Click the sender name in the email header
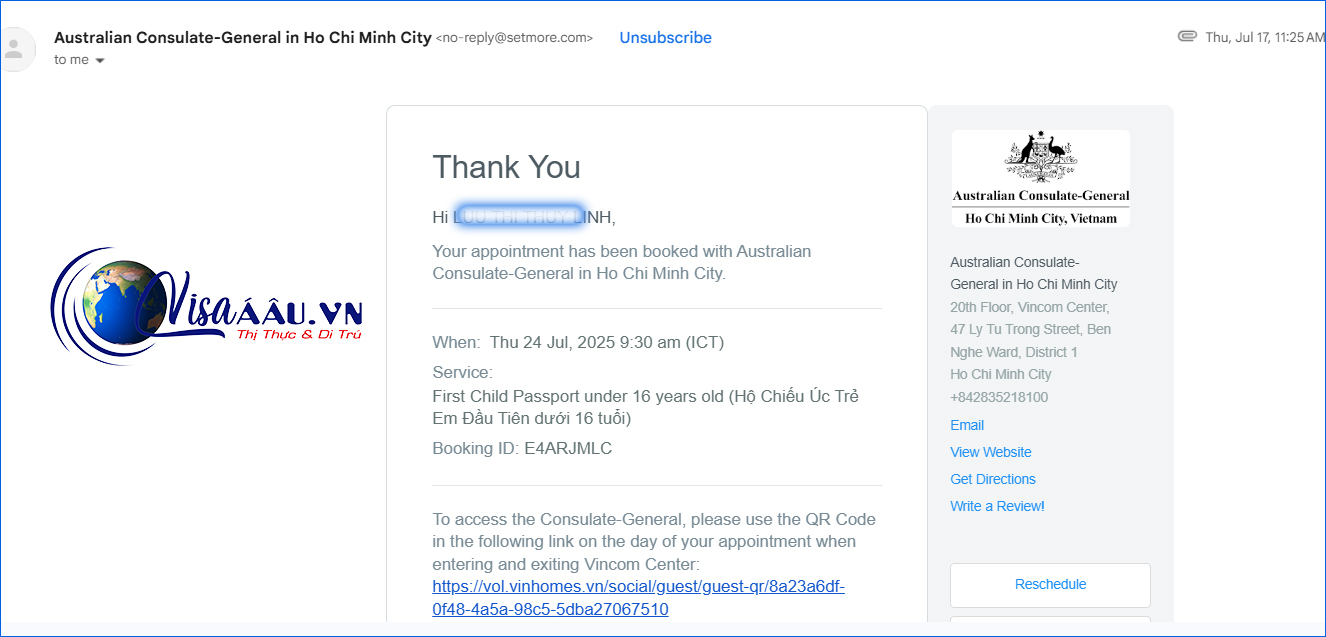1326x637 pixels. (x=242, y=37)
